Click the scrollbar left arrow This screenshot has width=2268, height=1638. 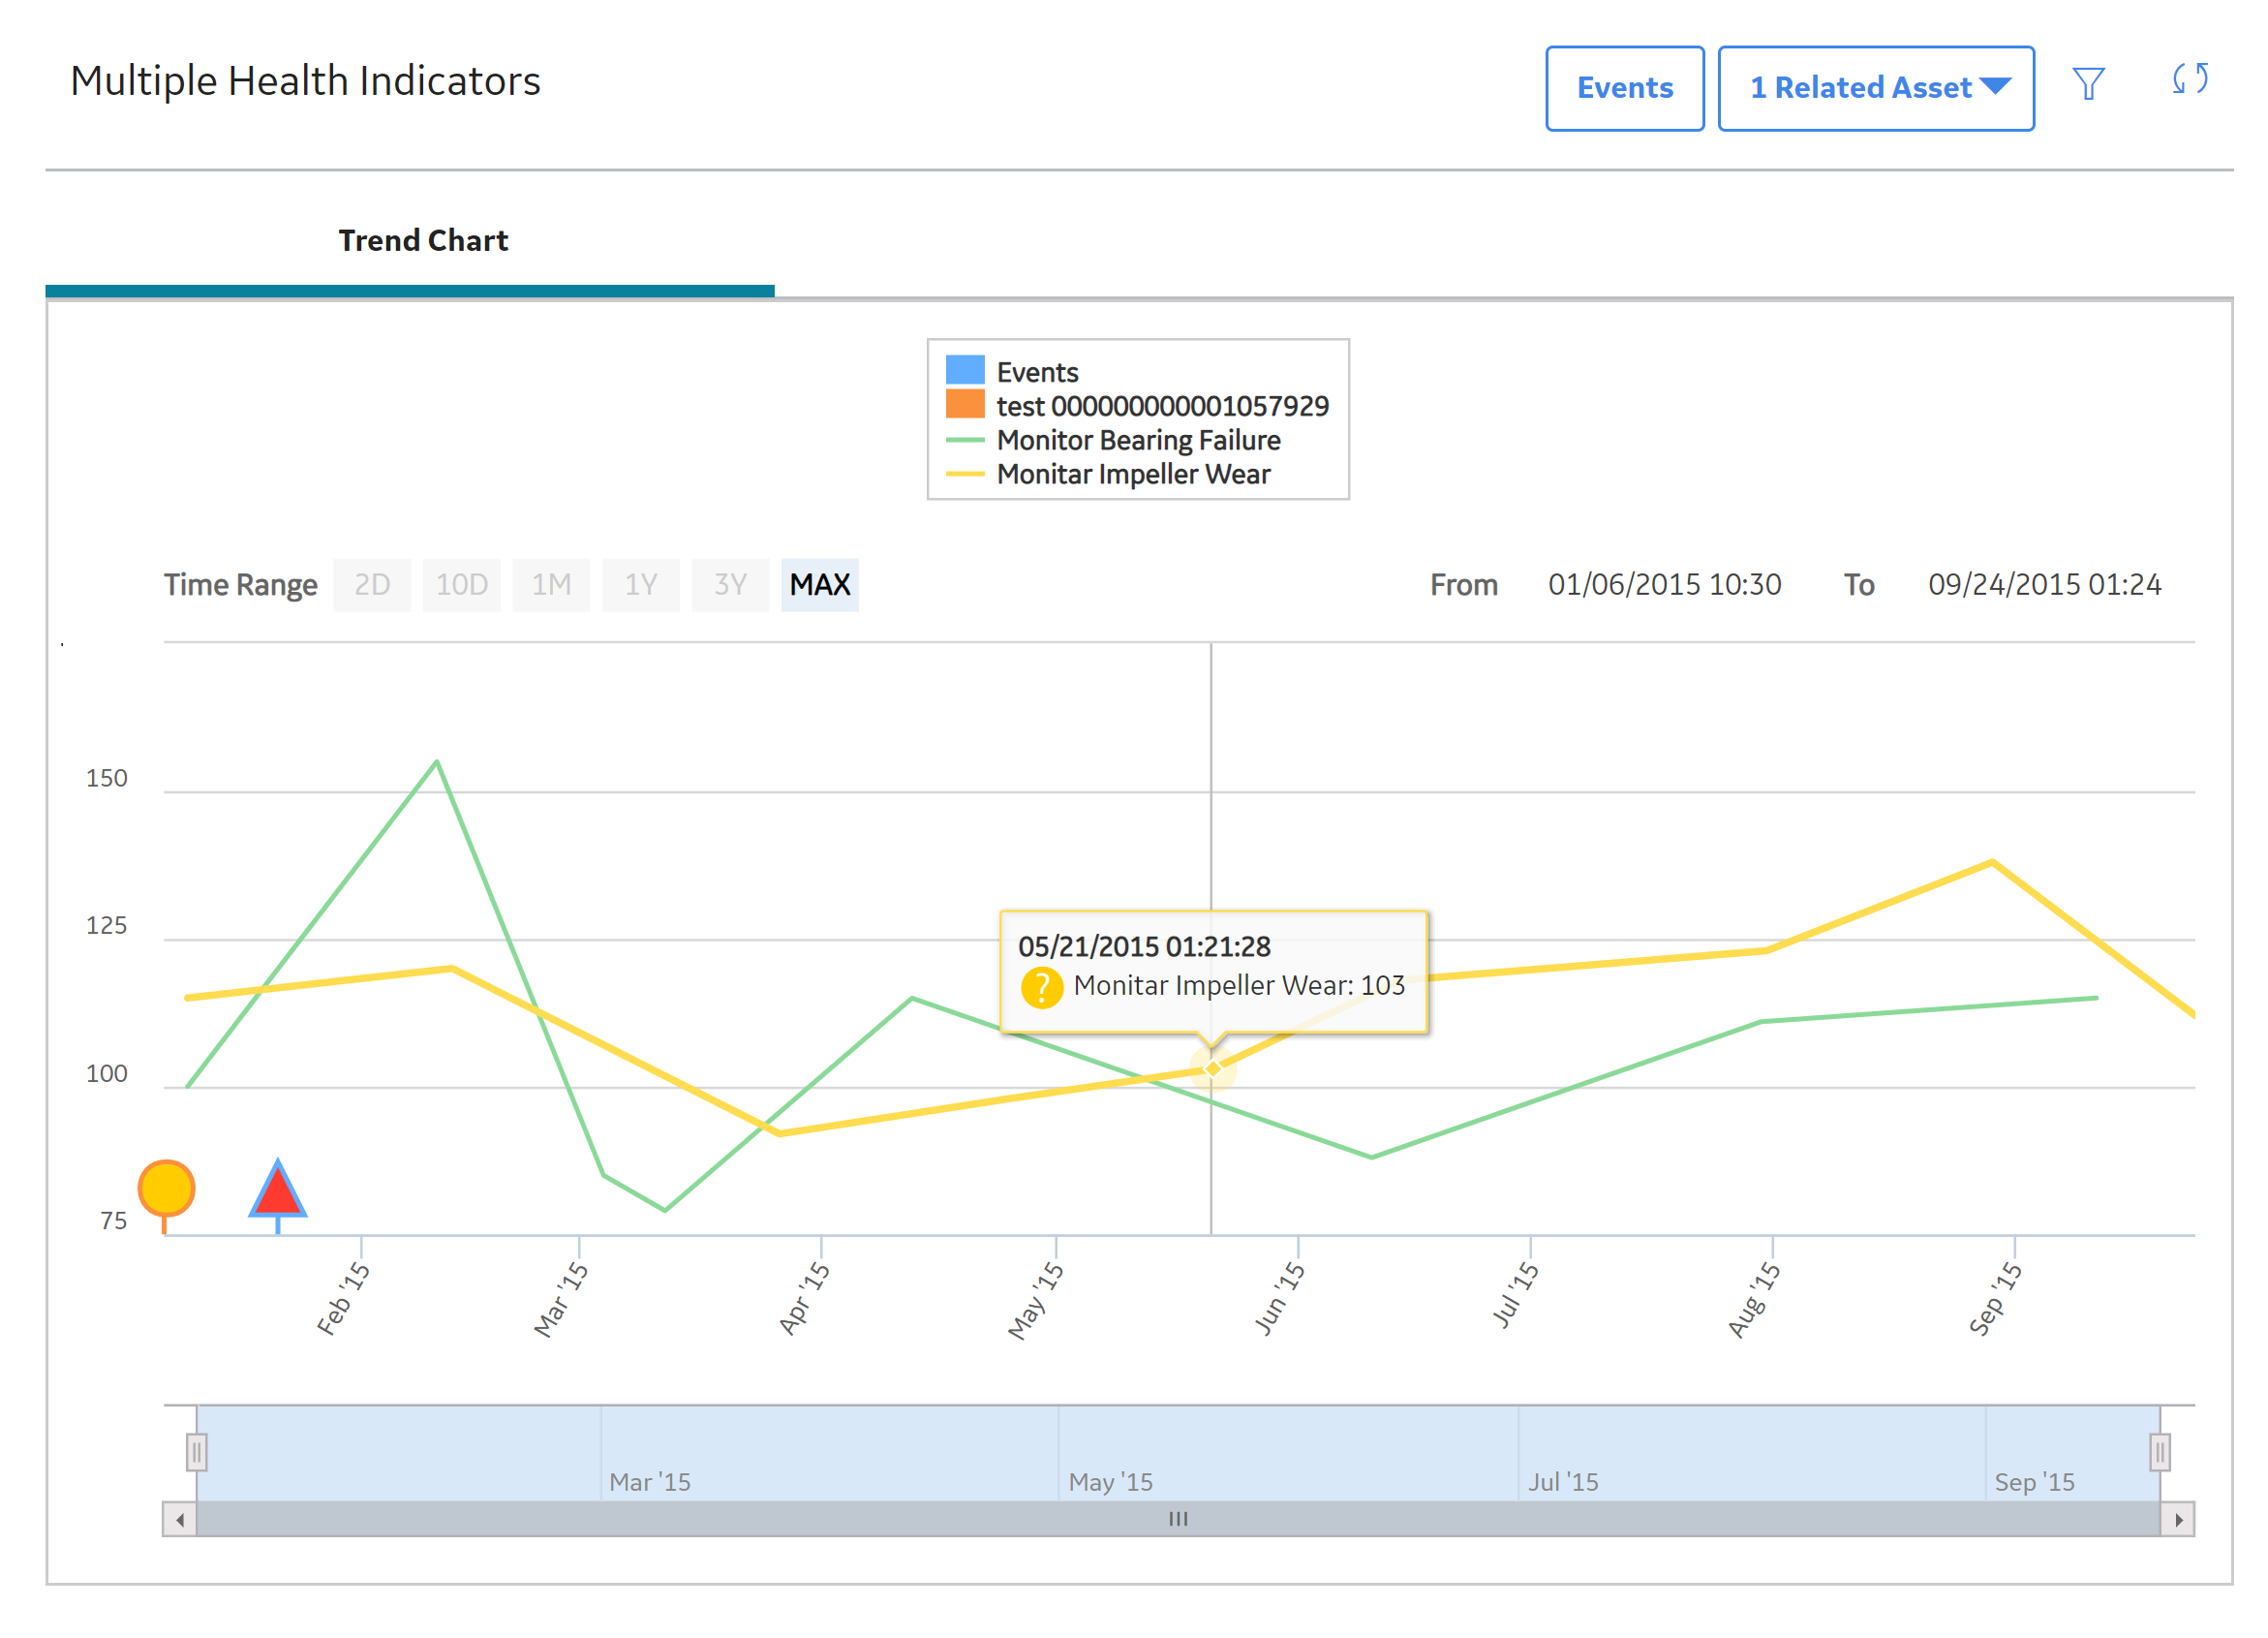(180, 1519)
